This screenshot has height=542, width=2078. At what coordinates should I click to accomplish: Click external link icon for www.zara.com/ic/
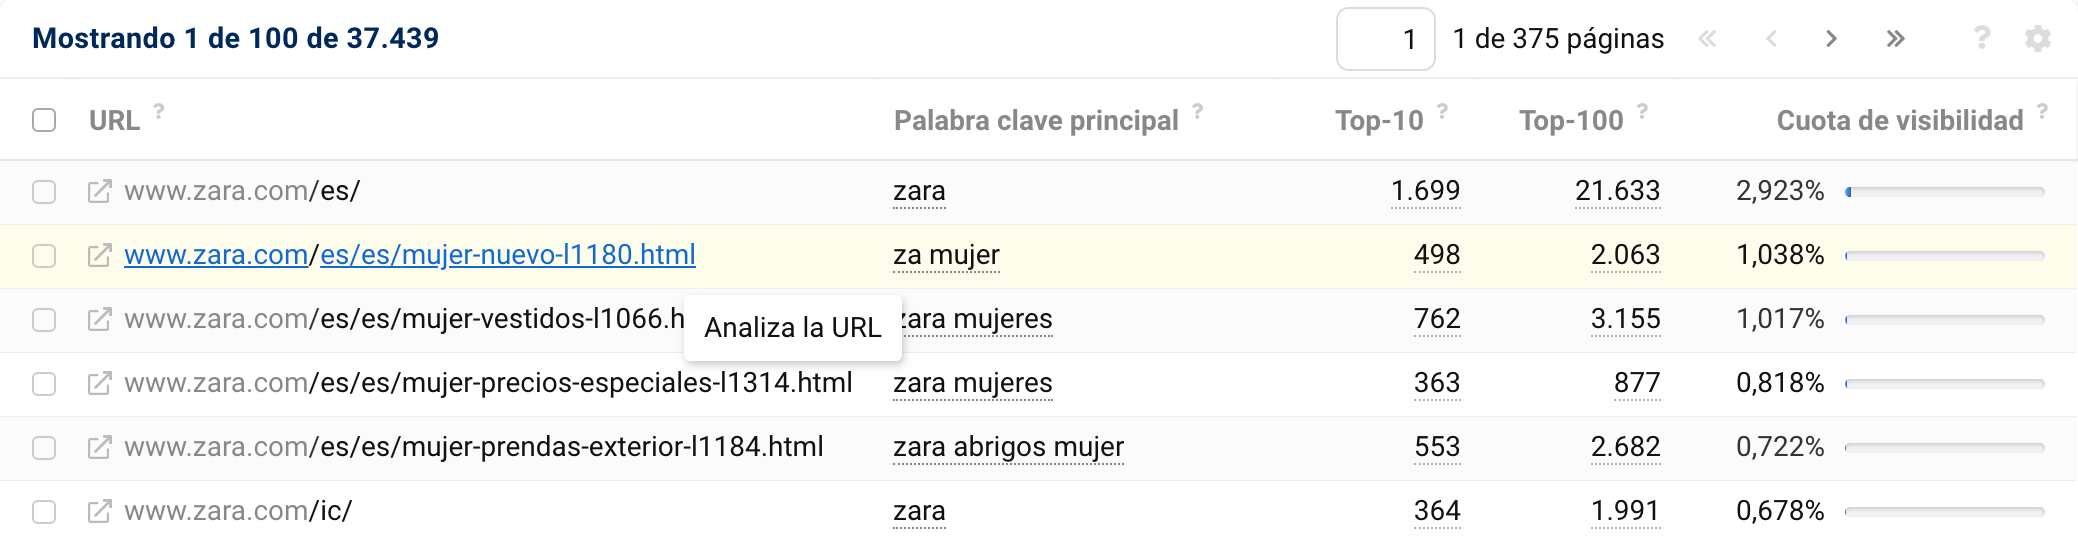99,511
